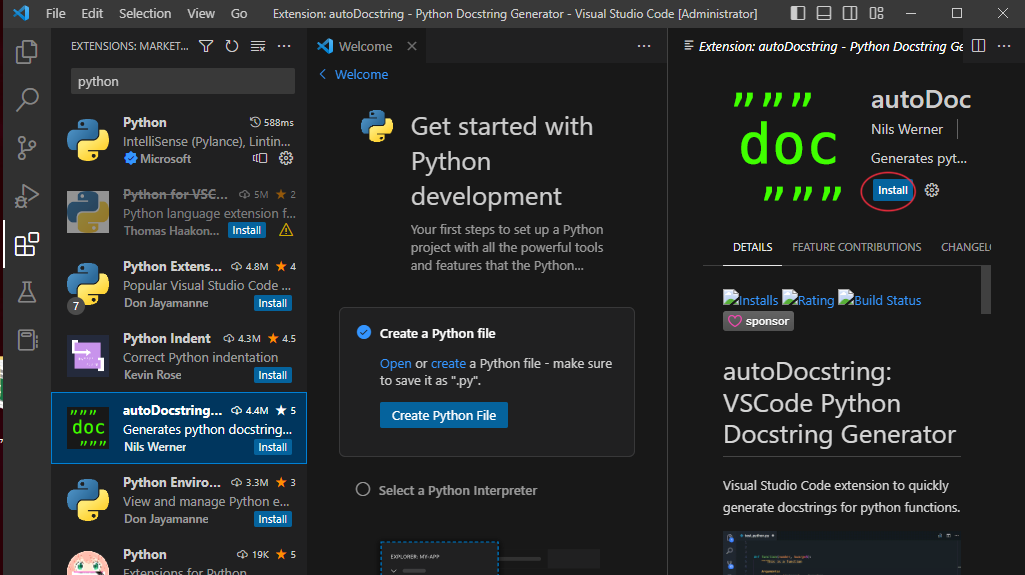The image size is (1025, 575).
Task: Open the Testing flask view
Action: [x=27, y=292]
